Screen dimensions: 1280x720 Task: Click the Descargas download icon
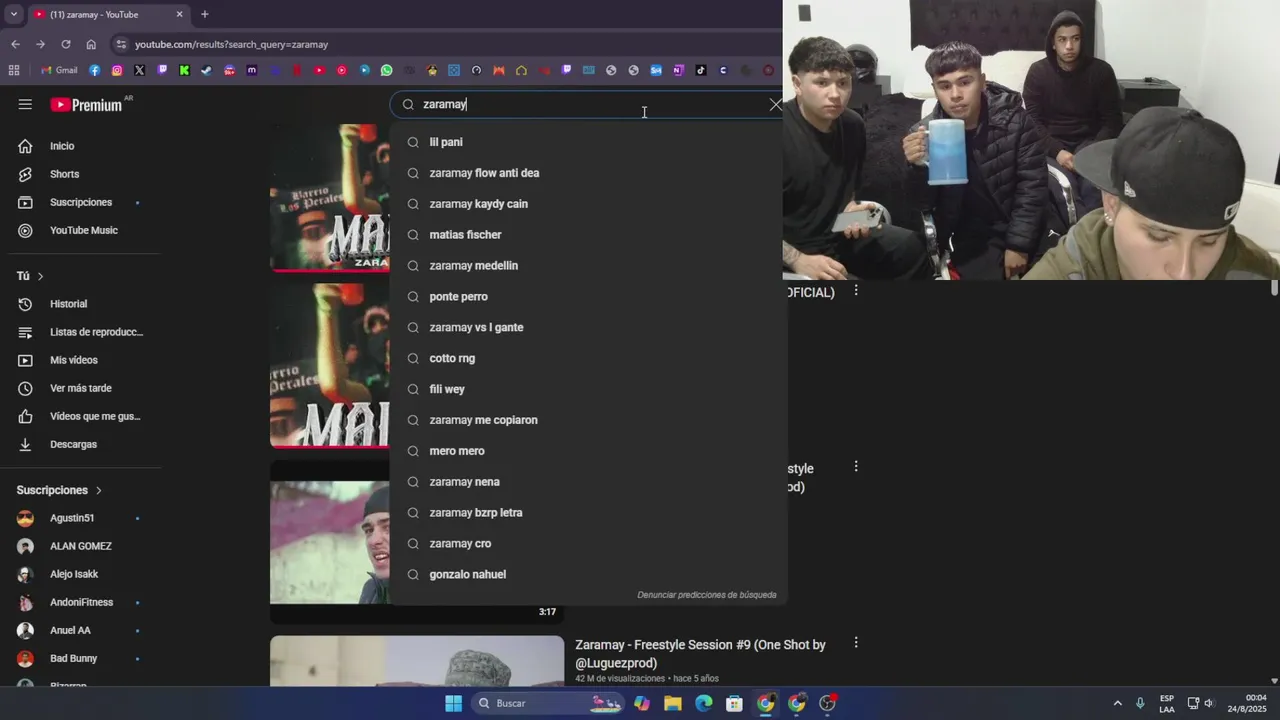26,444
